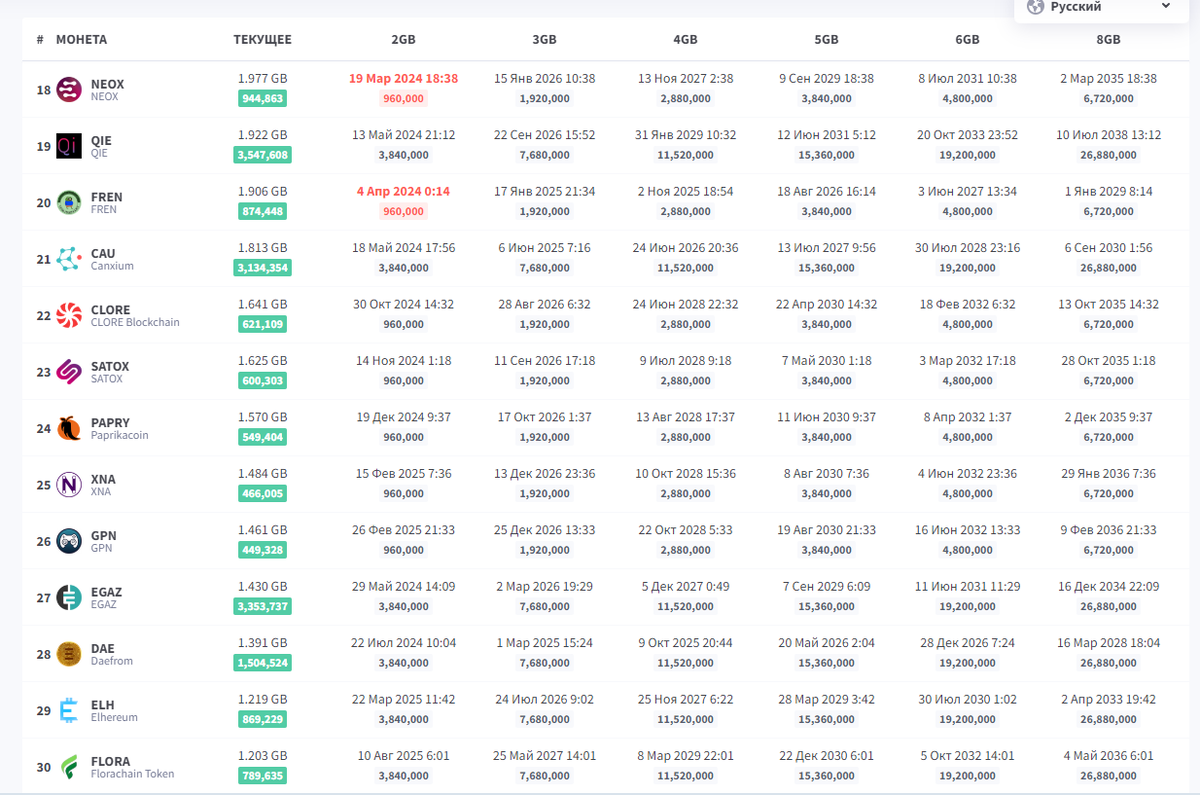Click the globe icon beside Русский
The height and width of the screenshot is (795, 1200).
[x=1034, y=6]
